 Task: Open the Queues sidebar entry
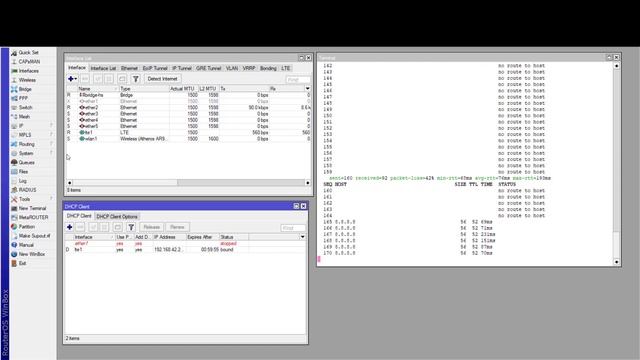tap(27, 162)
